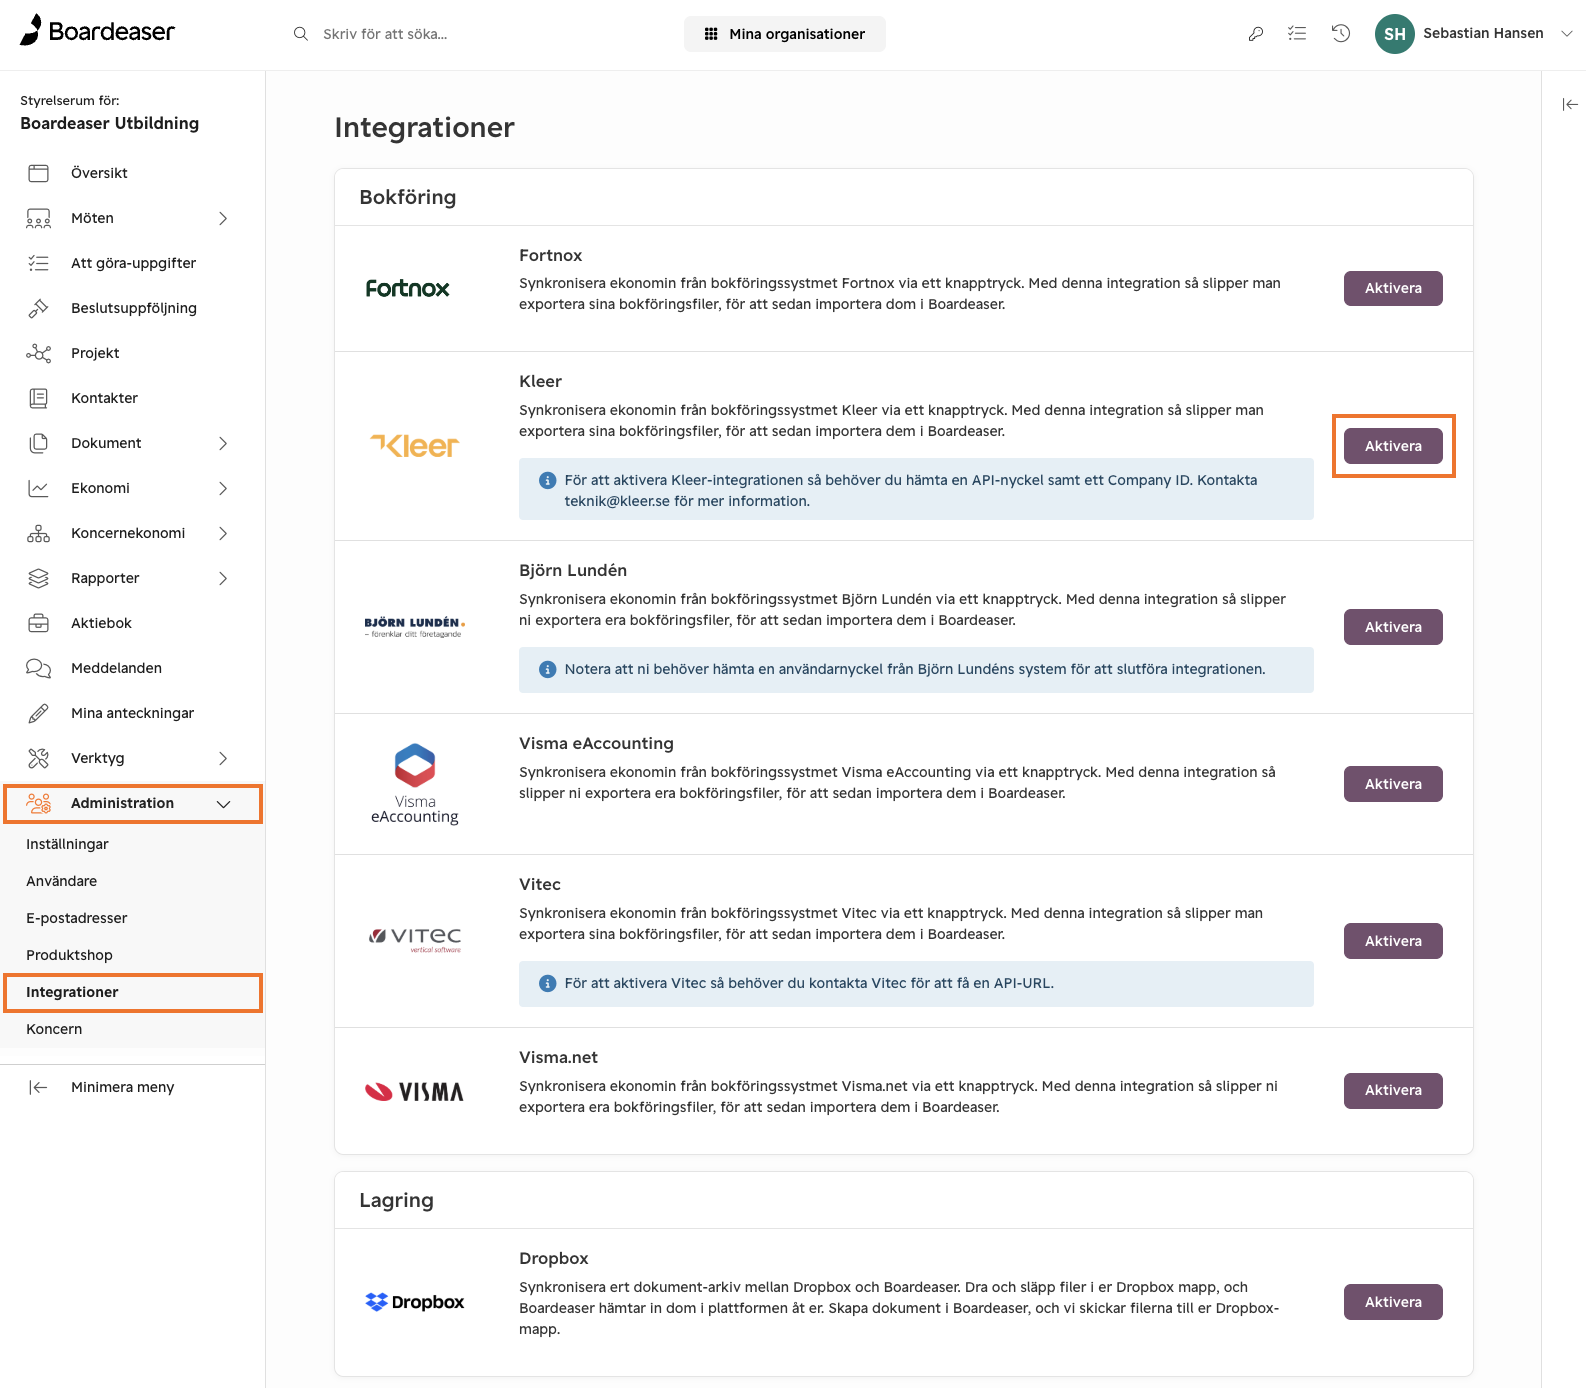This screenshot has height=1388, width=1586.
Task: Click the 'Sebastian Hansen' user name
Action: 1483,33
